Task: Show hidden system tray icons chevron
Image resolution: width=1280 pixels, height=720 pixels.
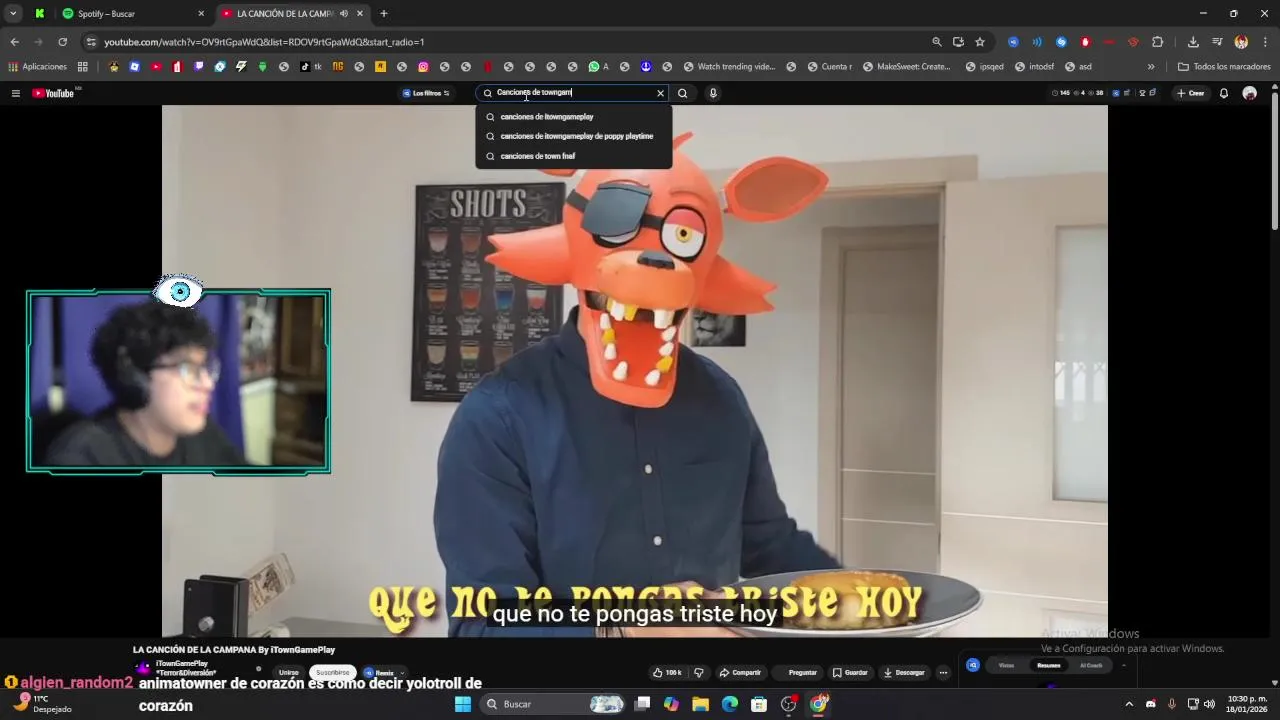Action: 1129,704
